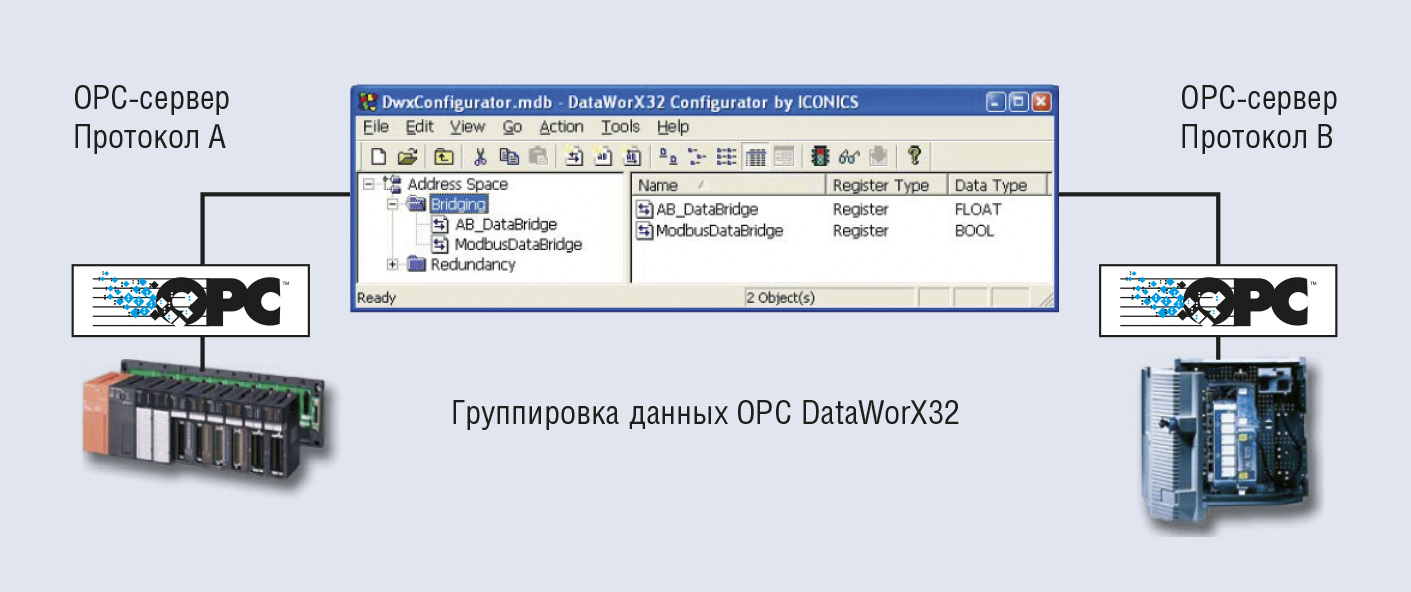Switch to Large Icons view
Image resolution: width=1411 pixels, height=592 pixels.
tap(669, 155)
